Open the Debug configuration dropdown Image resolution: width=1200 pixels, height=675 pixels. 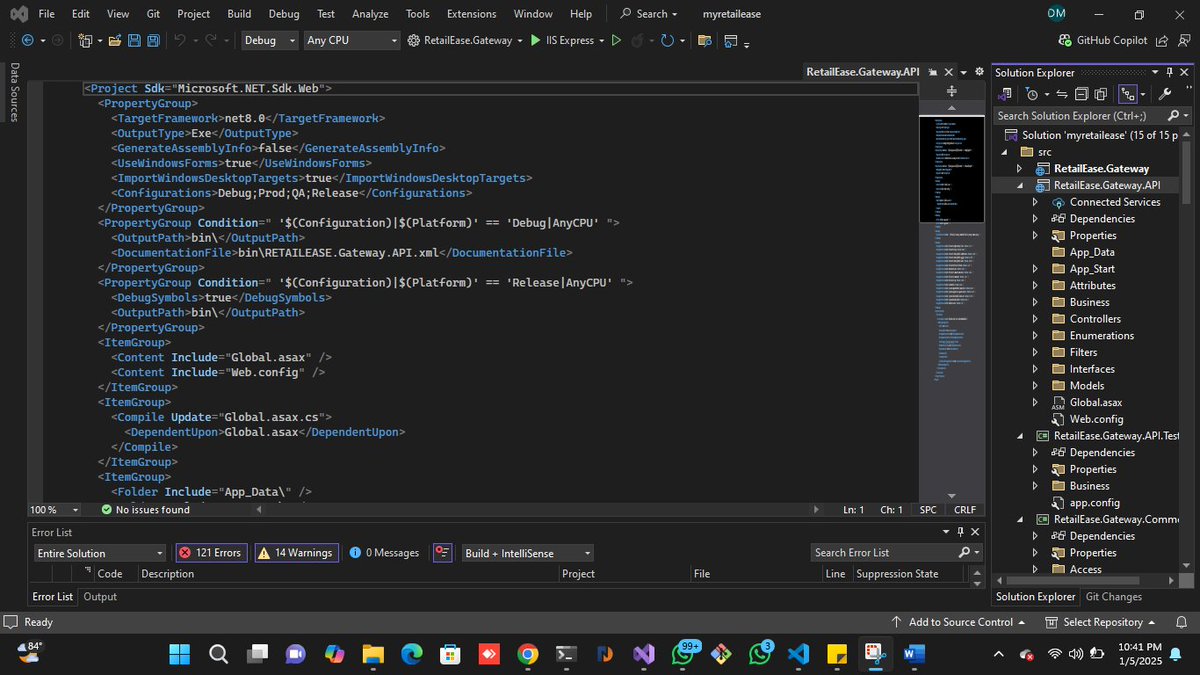[x=270, y=41]
